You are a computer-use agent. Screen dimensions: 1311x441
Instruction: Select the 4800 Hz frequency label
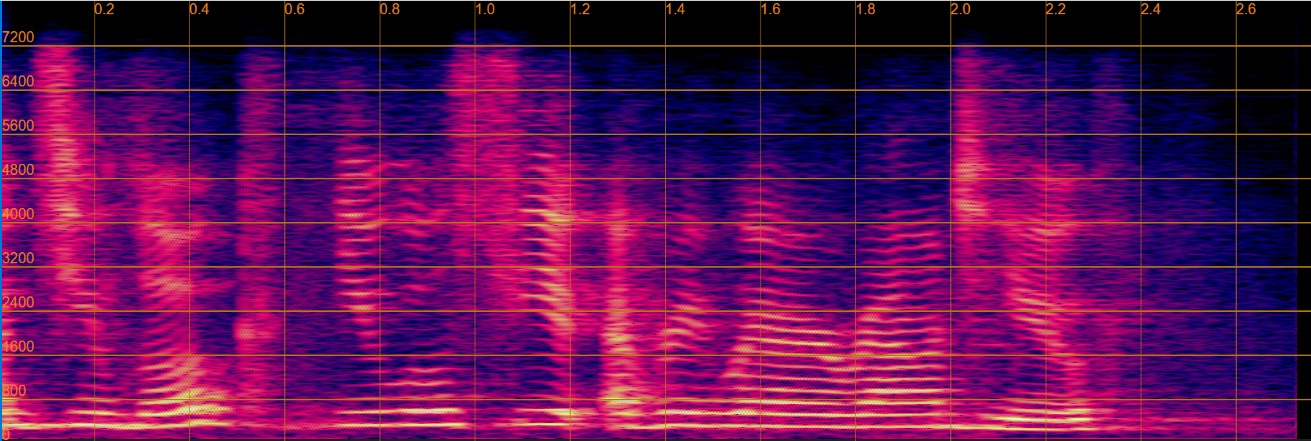tap(18, 170)
